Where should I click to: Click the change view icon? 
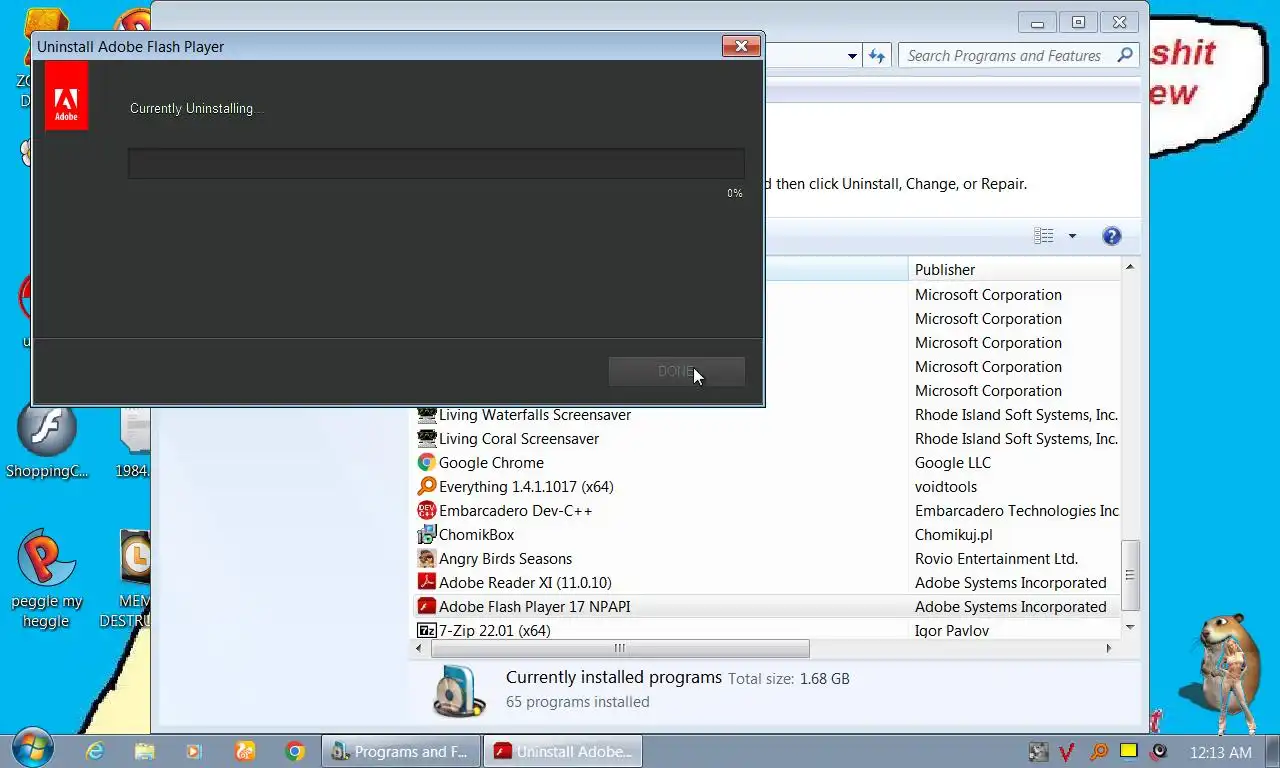click(x=1044, y=236)
